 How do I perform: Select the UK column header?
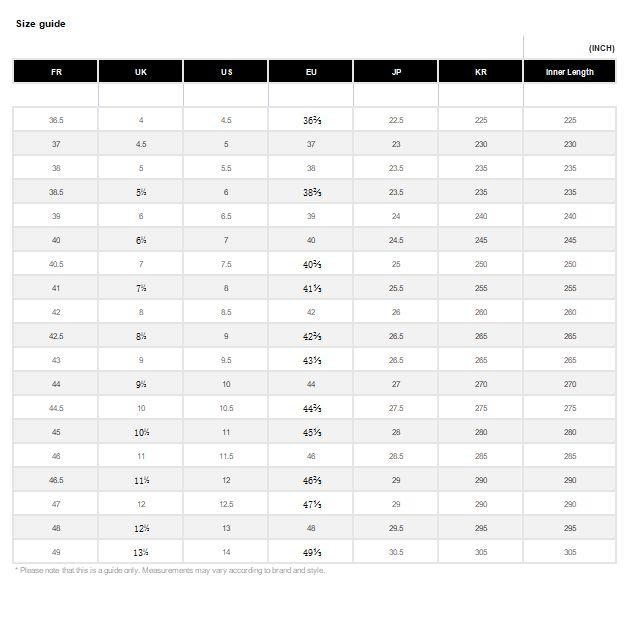coord(141,72)
